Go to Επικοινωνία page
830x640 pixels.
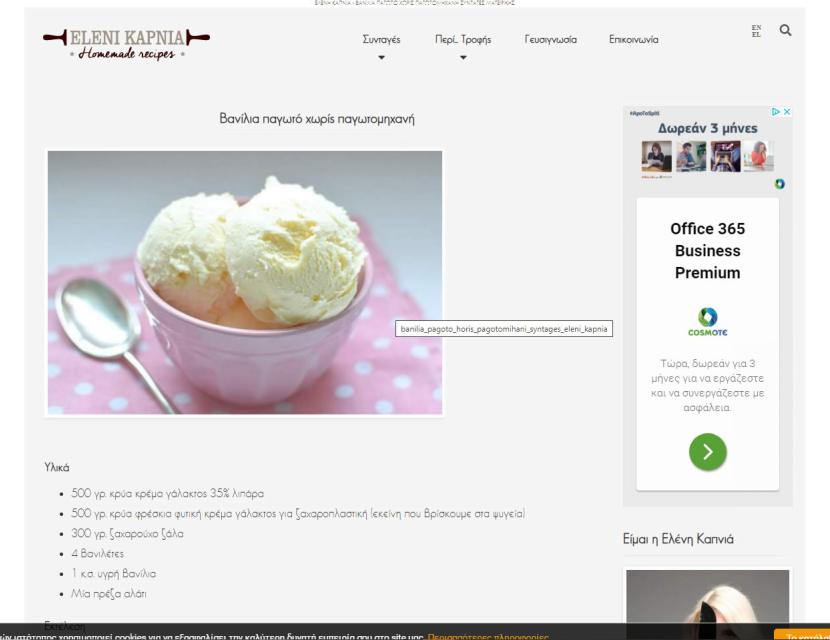tap(634, 39)
